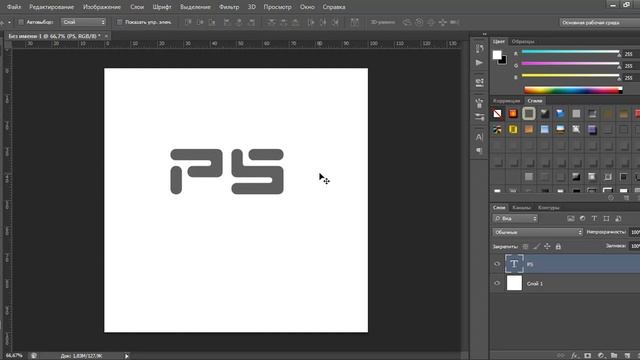Click the Add layer mask icon
This screenshot has height=360, width=640.
pyautogui.click(x=588, y=356)
